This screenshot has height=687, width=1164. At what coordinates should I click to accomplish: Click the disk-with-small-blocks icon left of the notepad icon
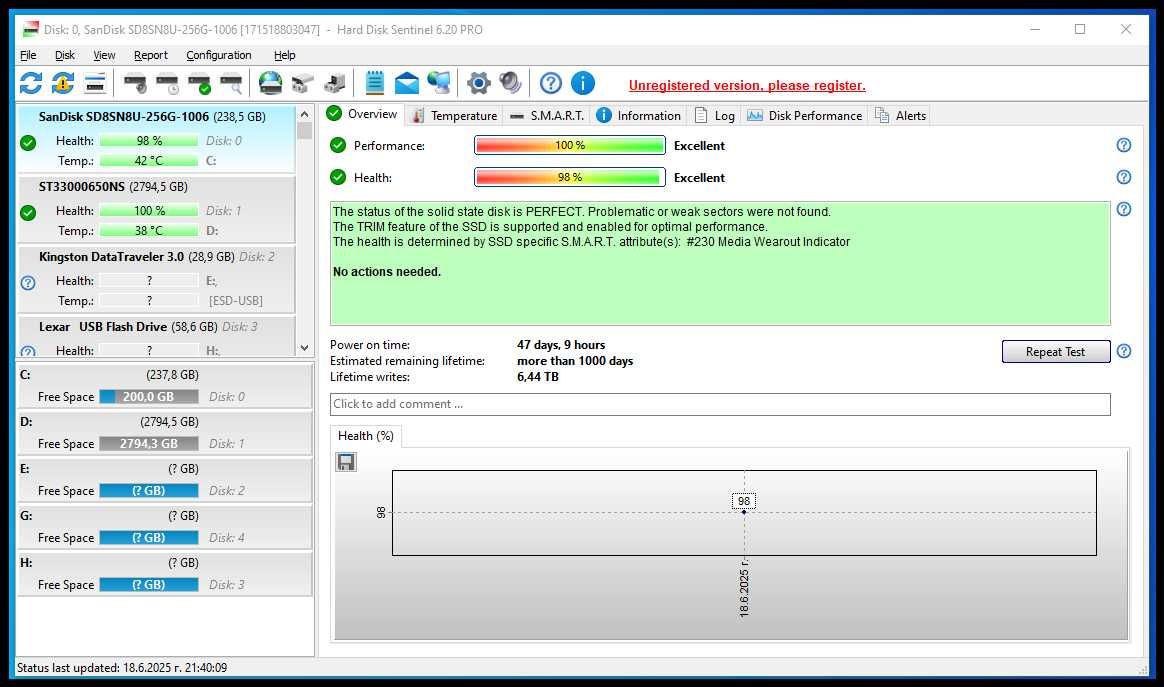pyautogui.click(x=335, y=83)
